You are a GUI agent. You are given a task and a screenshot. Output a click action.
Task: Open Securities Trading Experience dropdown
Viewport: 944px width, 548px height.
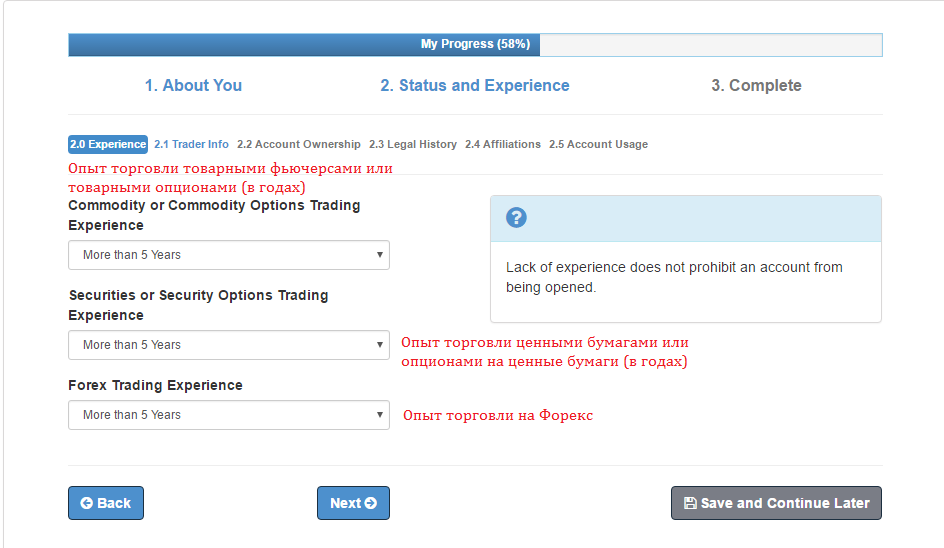tap(228, 345)
